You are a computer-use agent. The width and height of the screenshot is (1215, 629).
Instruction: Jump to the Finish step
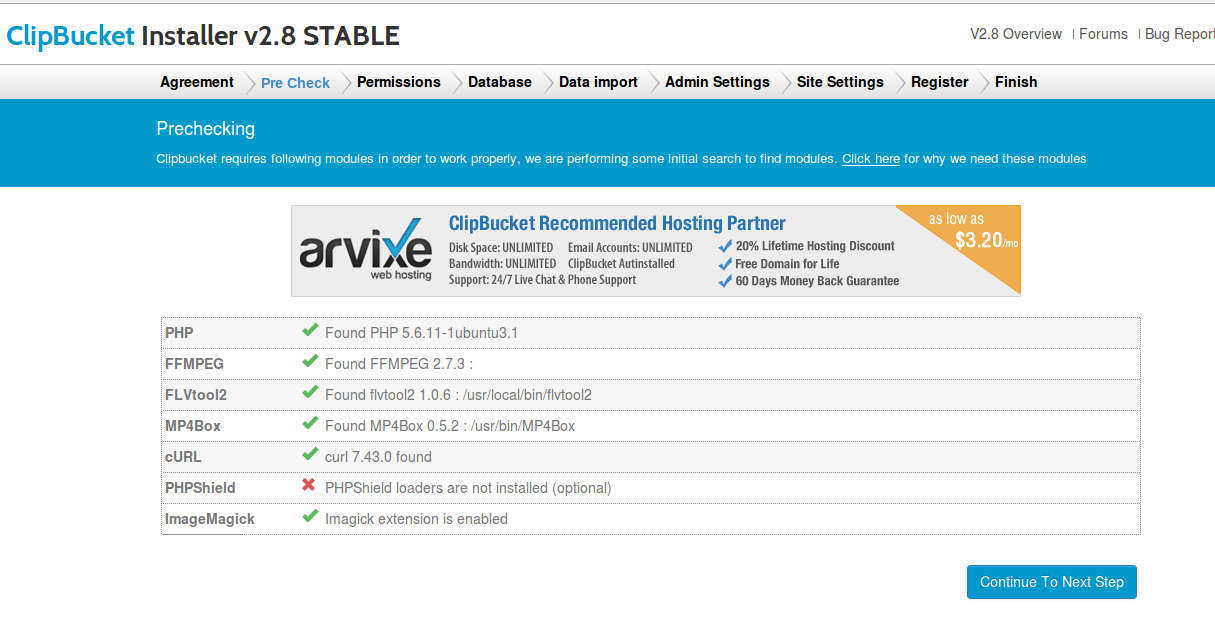point(1016,82)
